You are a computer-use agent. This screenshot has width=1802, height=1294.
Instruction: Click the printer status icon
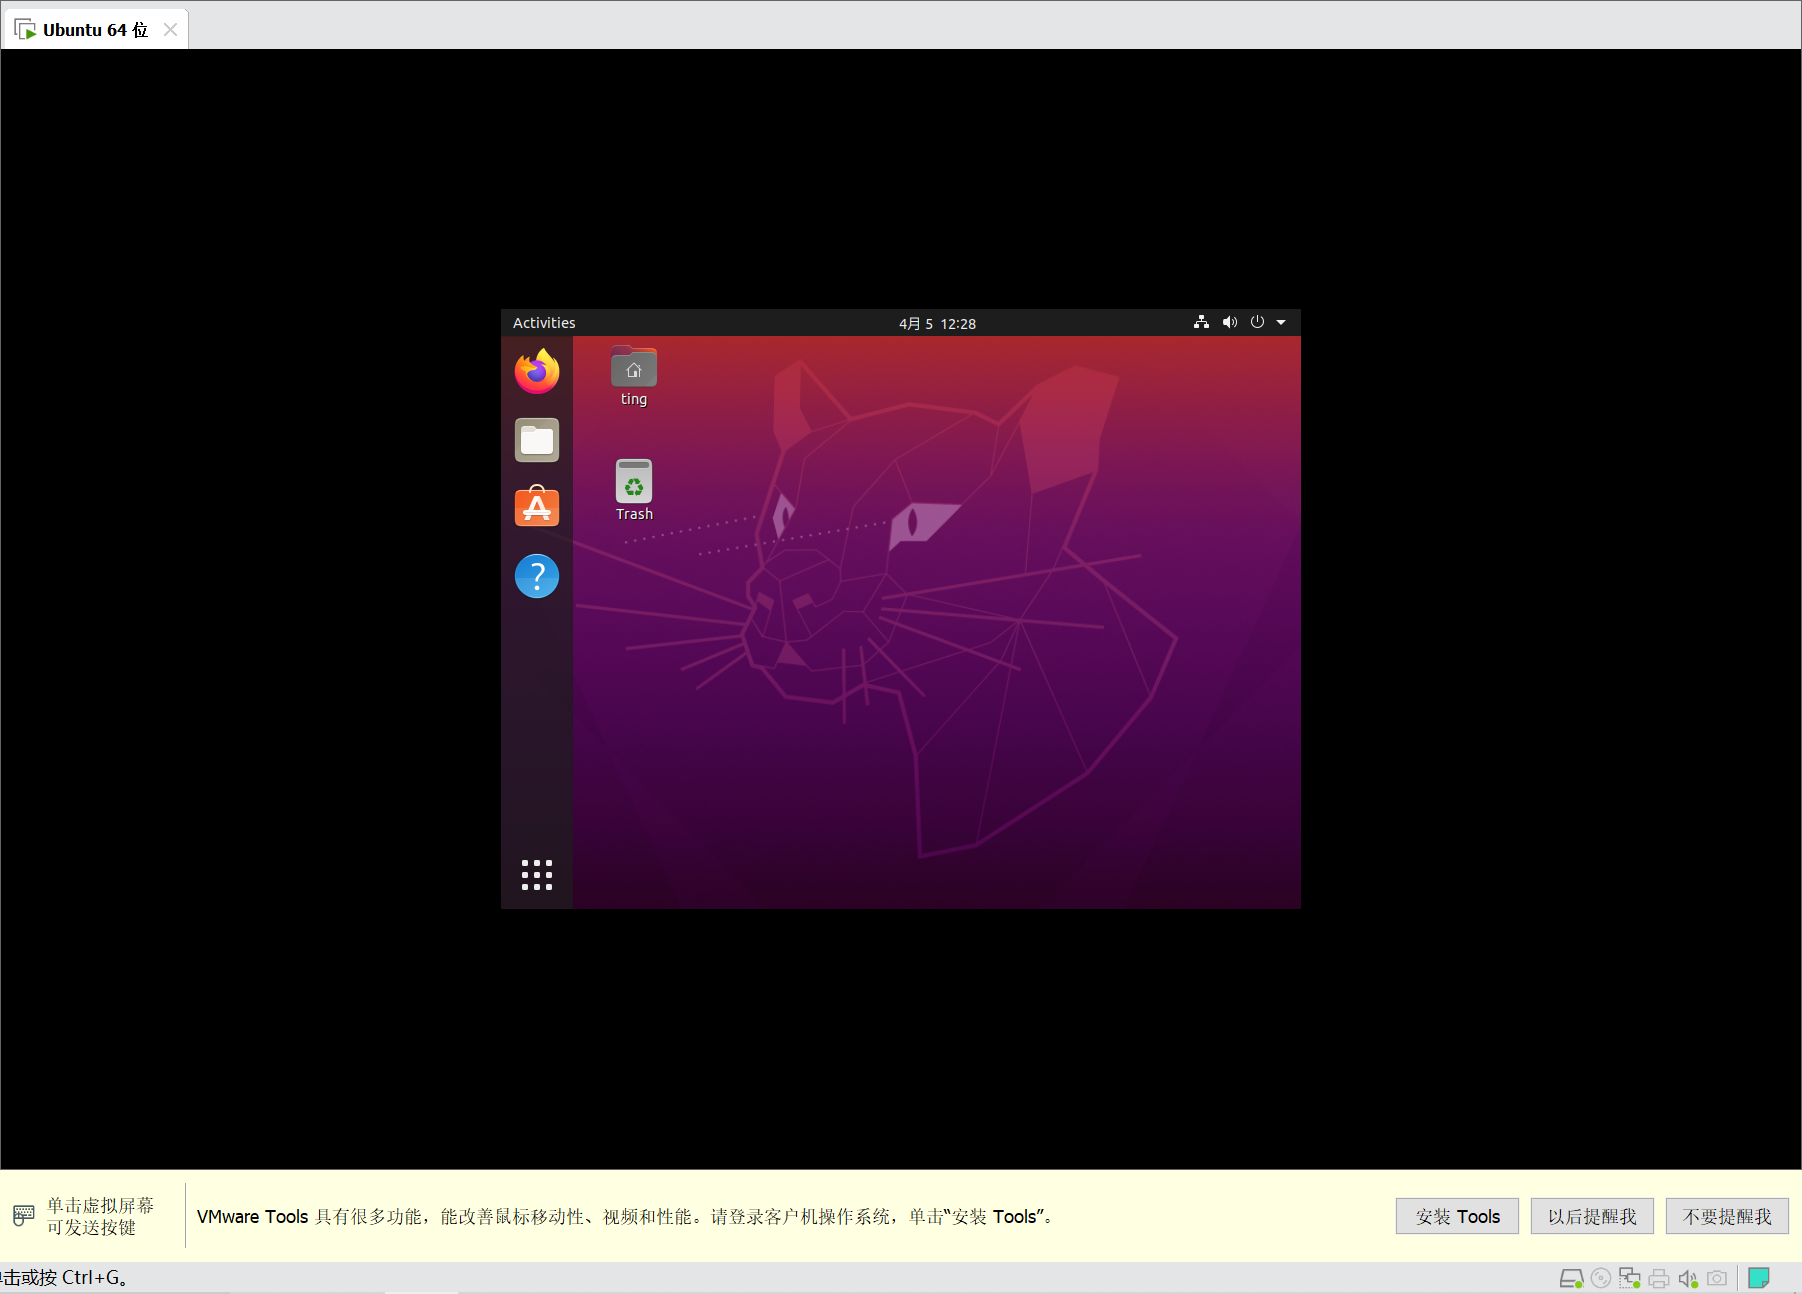1659,1278
